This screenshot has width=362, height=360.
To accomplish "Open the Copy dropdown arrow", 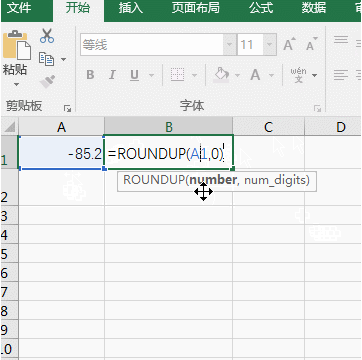I will pos(63,60).
